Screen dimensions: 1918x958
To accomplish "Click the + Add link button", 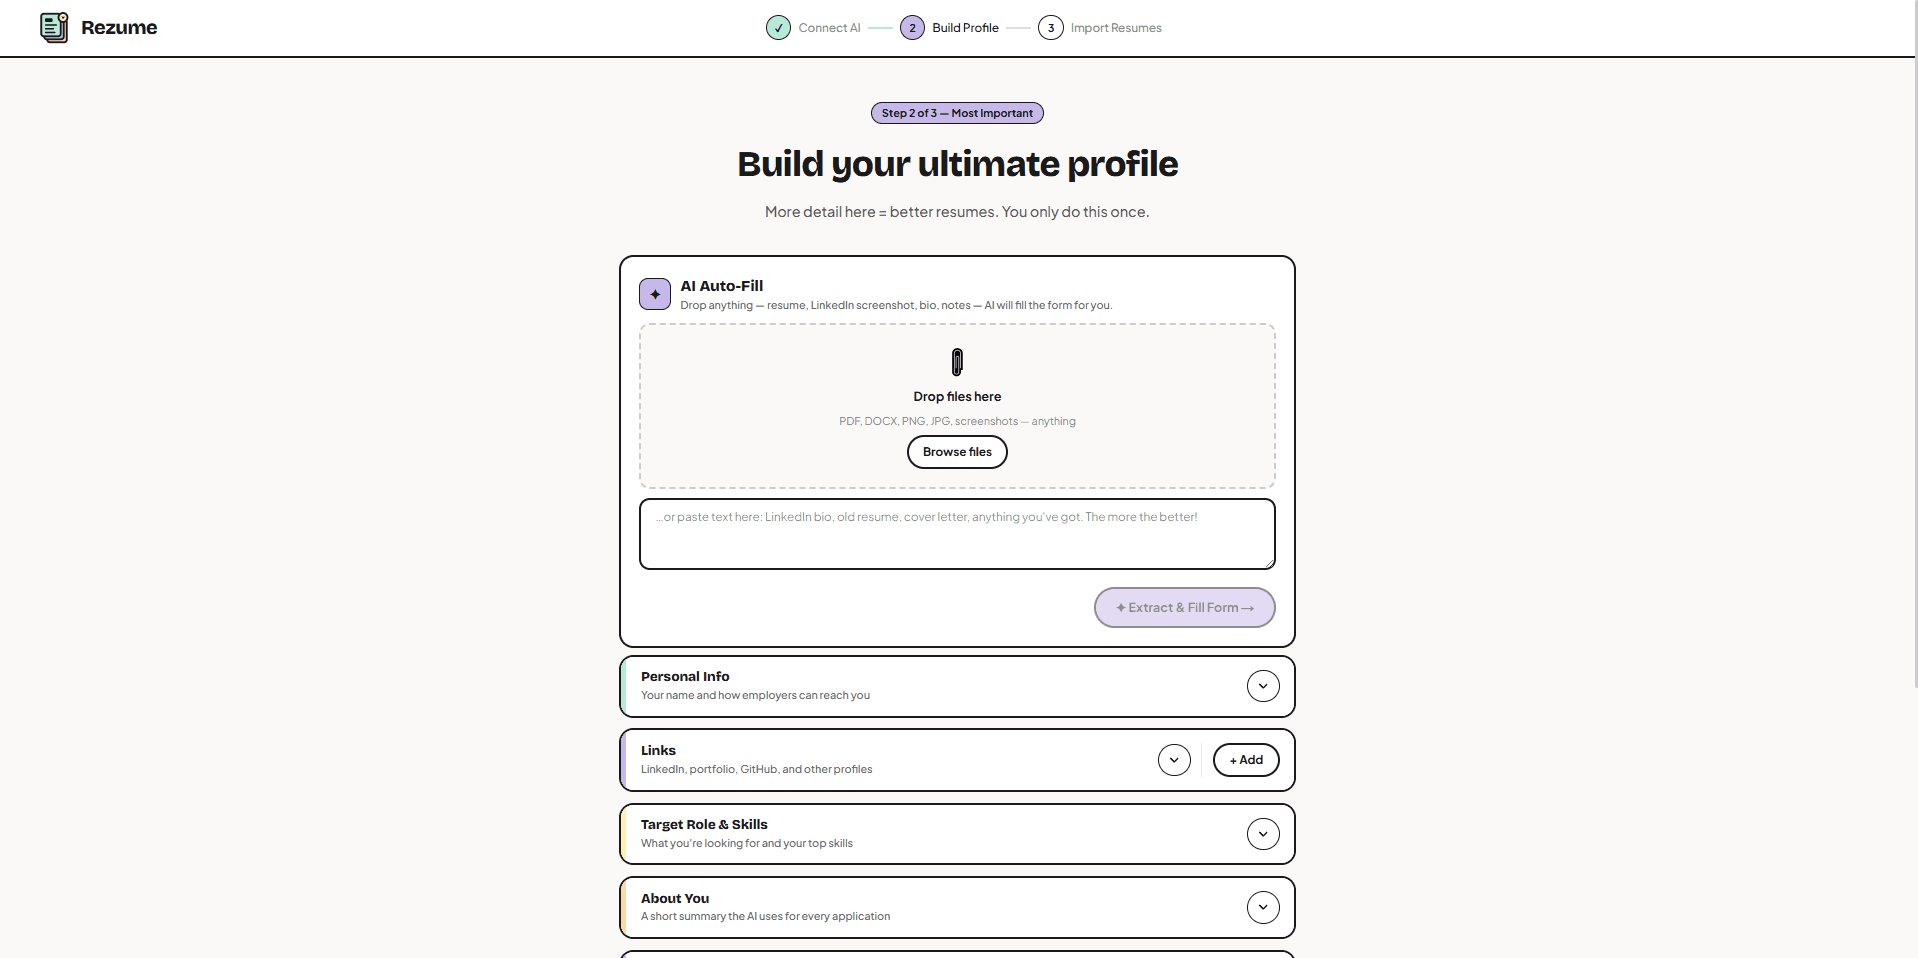I will tap(1246, 760).
